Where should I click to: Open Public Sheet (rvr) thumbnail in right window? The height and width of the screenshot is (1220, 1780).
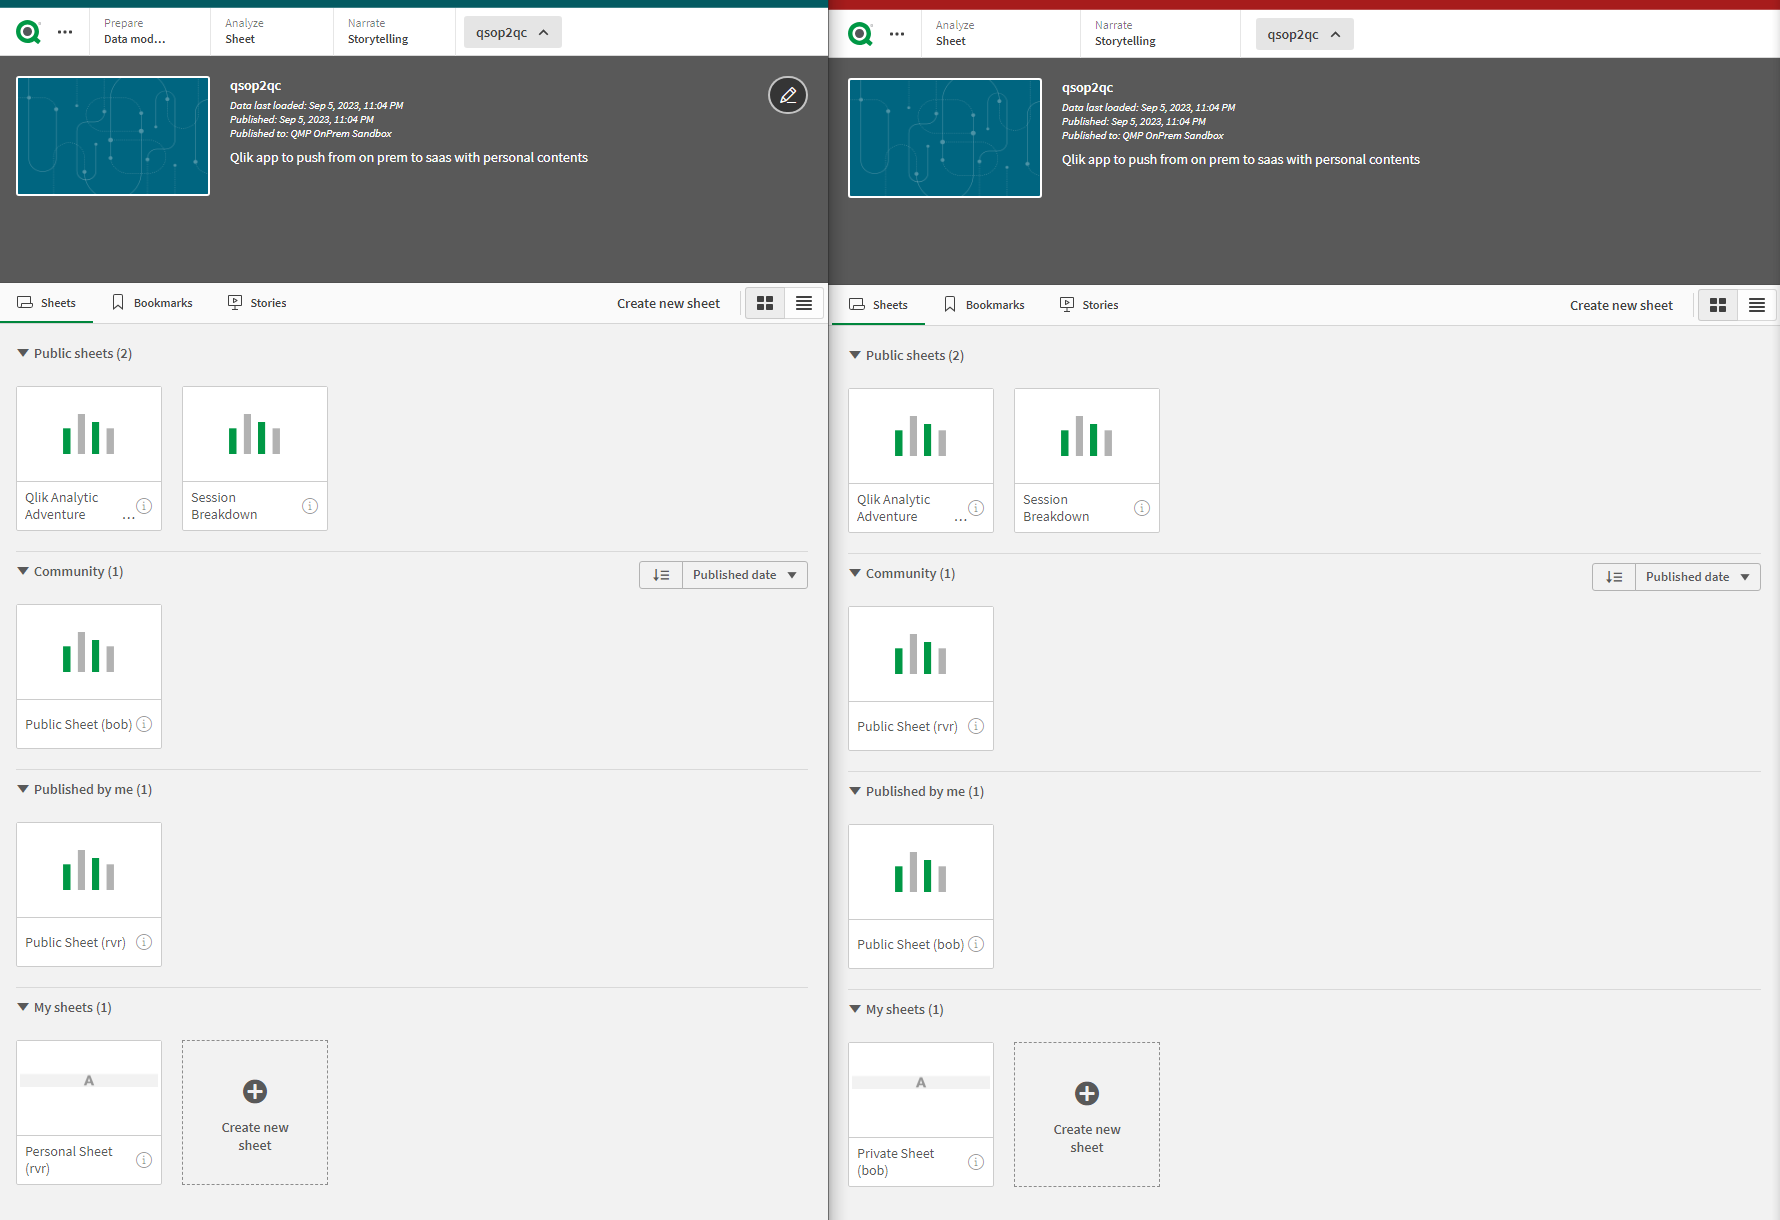pos(921,654)
